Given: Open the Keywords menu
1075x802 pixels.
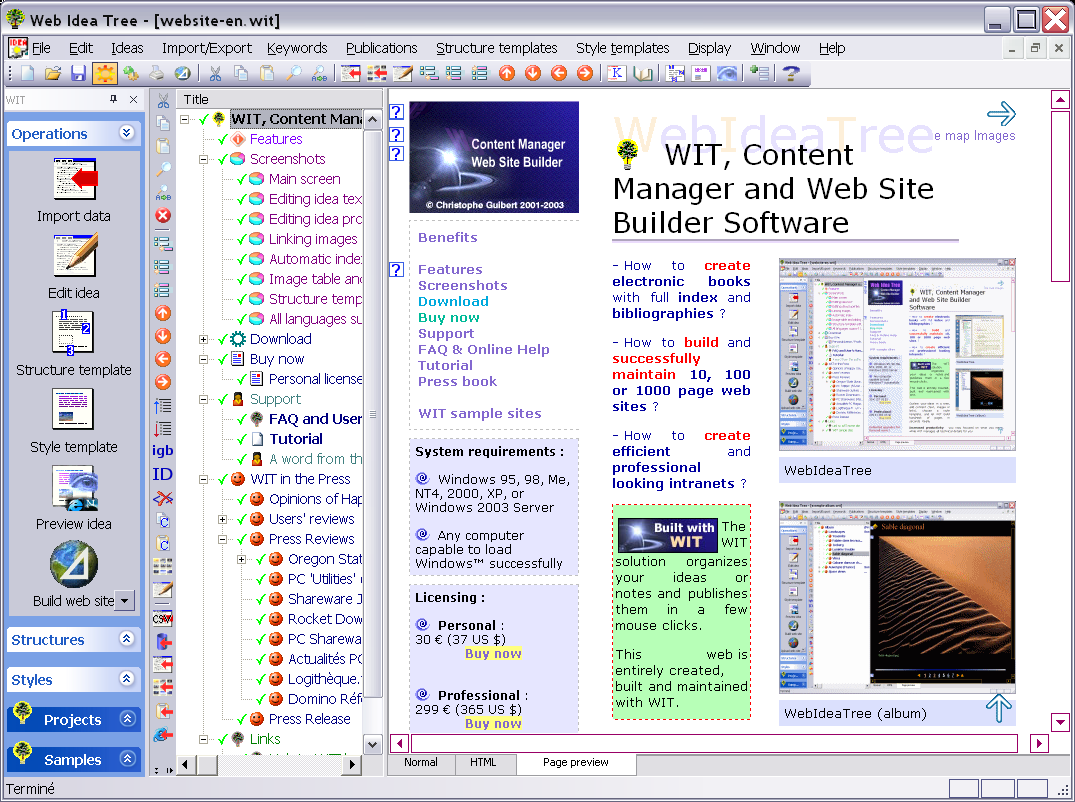Looking at the screenshot, I should tap(297, 48).
